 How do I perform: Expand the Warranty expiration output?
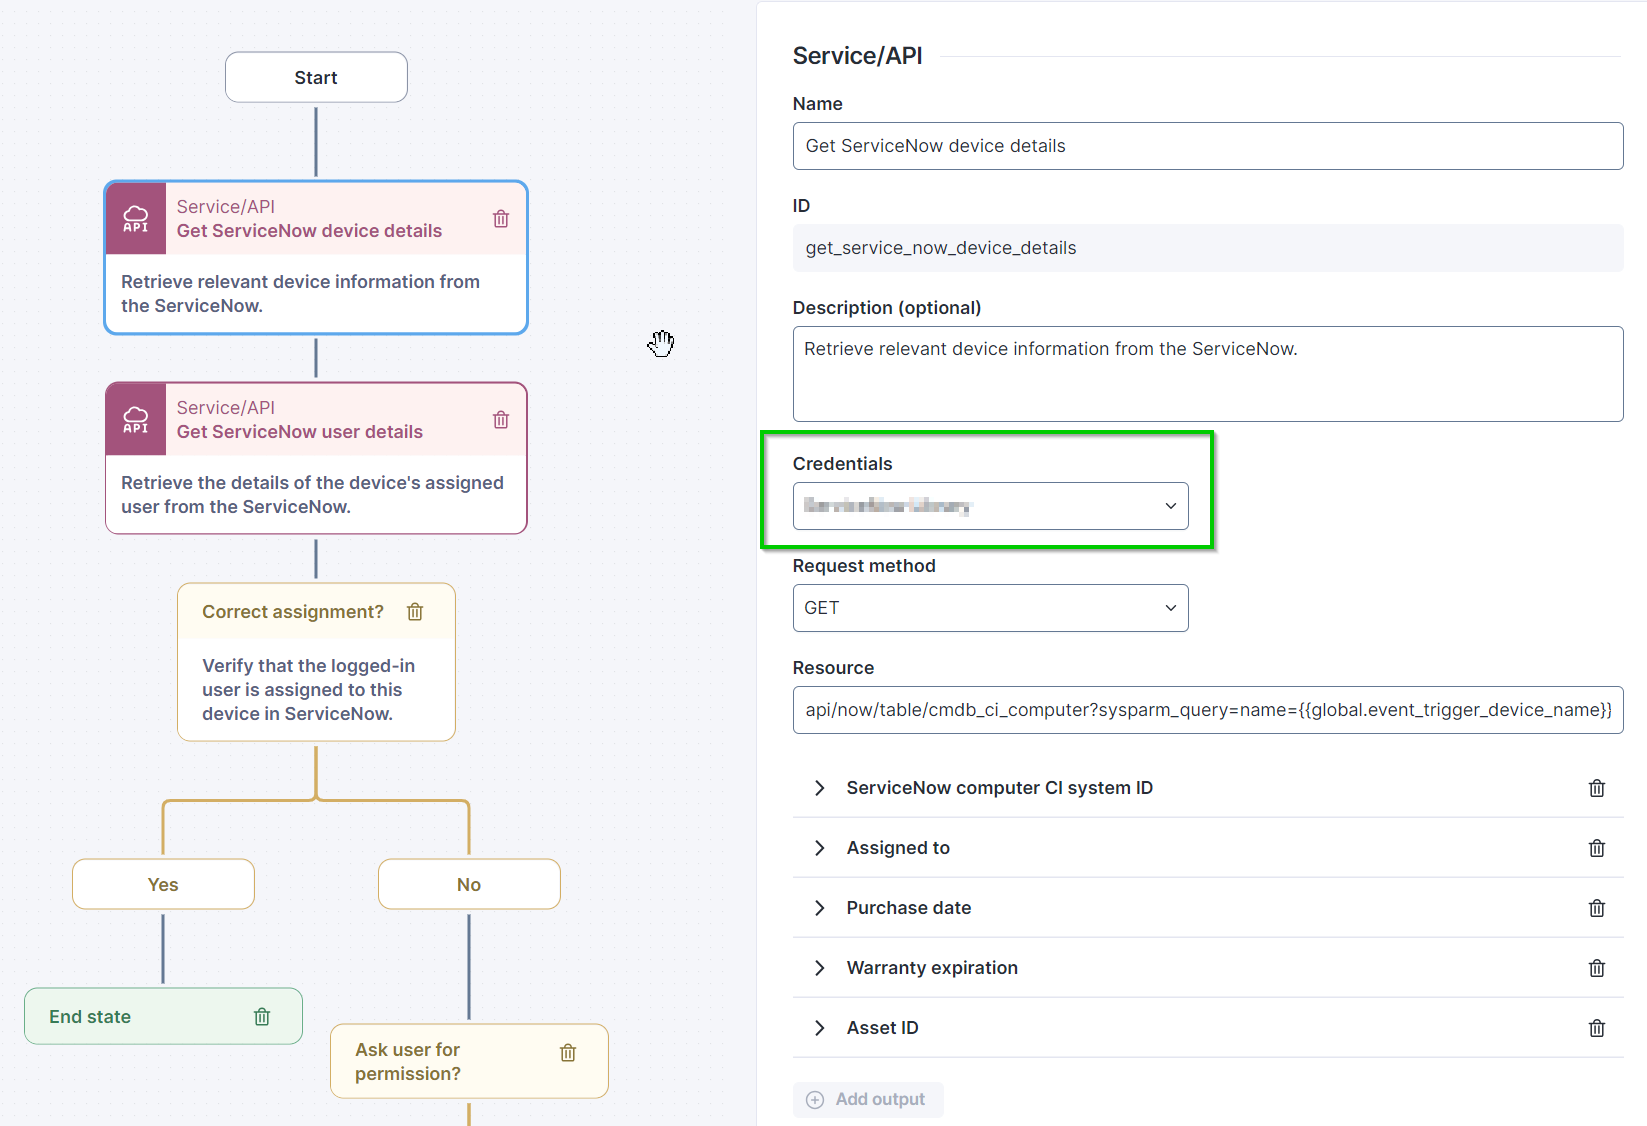point(820,968)
